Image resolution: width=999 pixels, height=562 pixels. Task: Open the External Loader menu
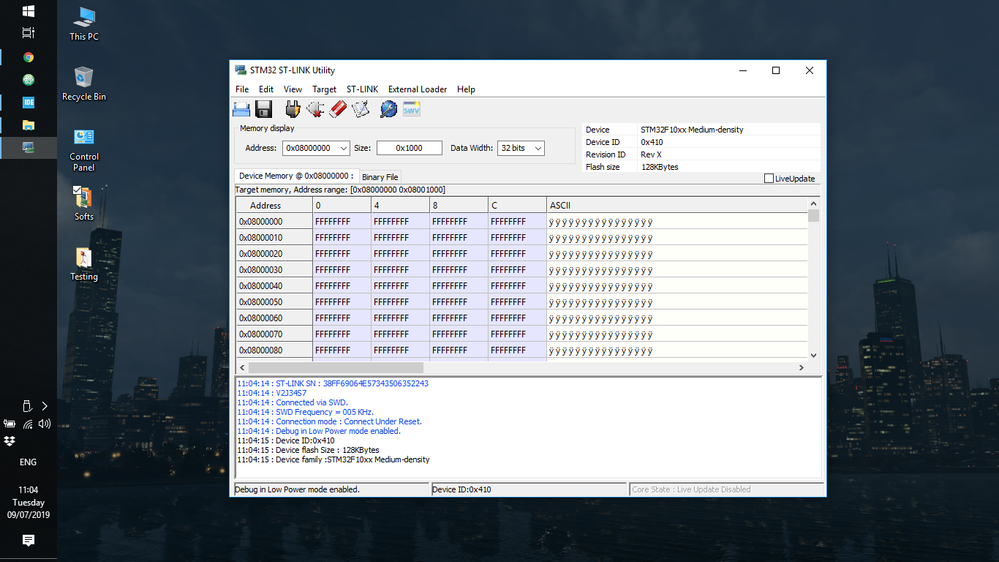(x=417, y=89)
